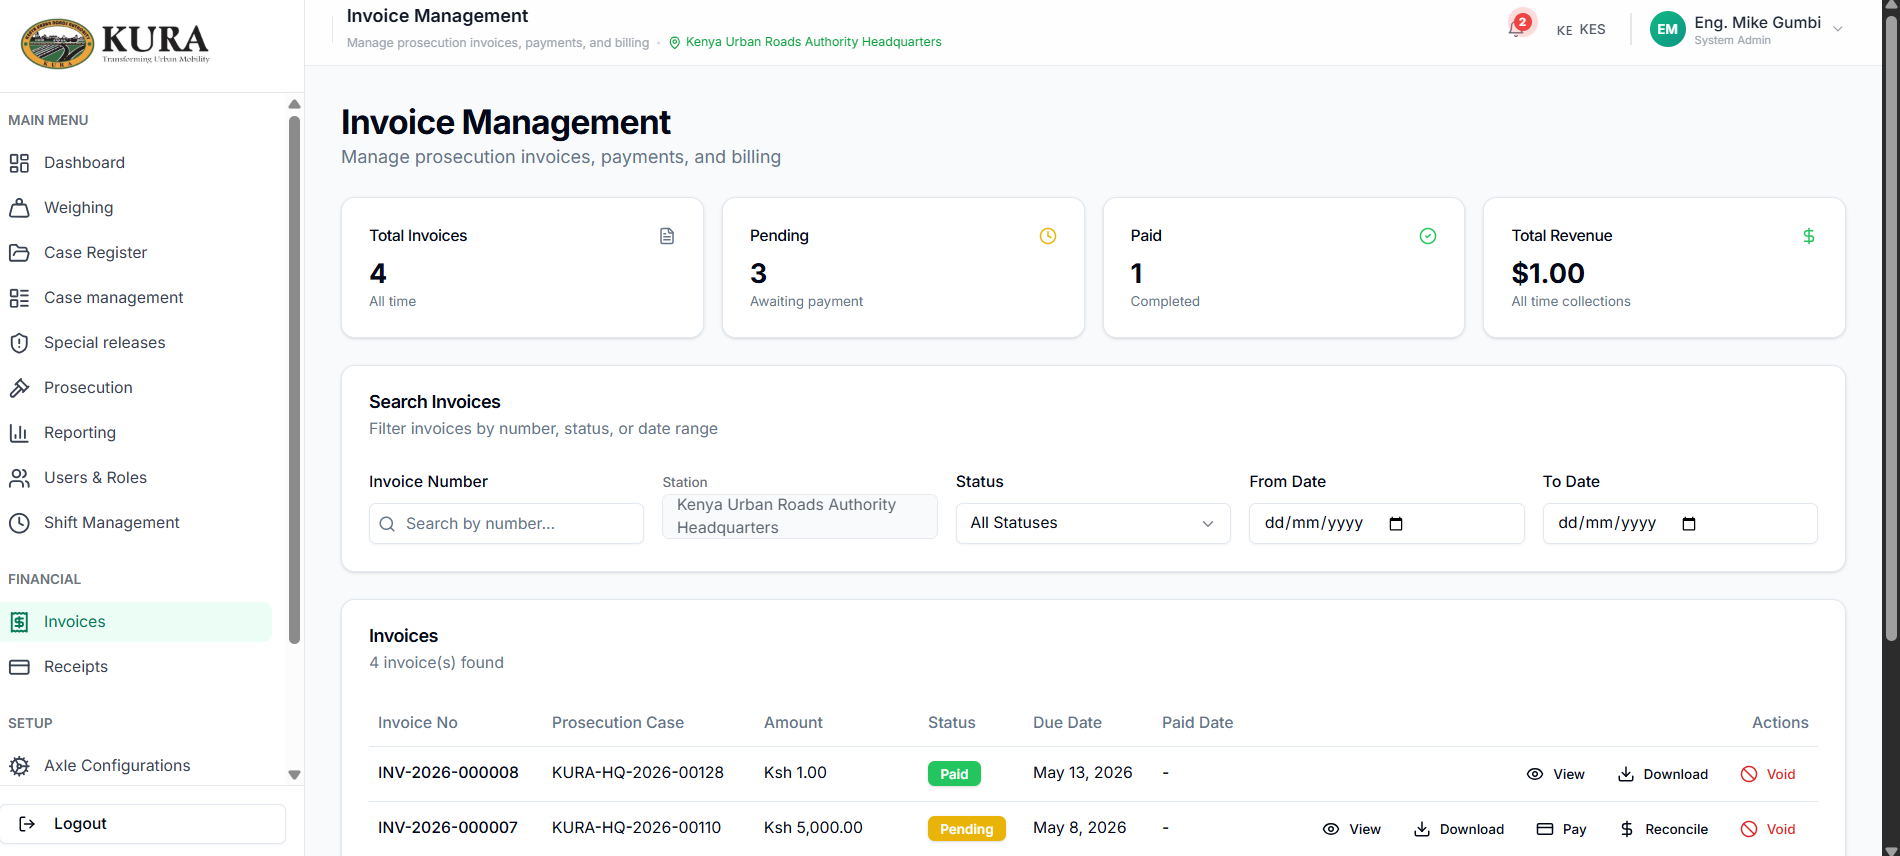1900x856 pixels.
Task: Click prosecution case KURA-HQ-2026-00128
Action: pos(638,773)
